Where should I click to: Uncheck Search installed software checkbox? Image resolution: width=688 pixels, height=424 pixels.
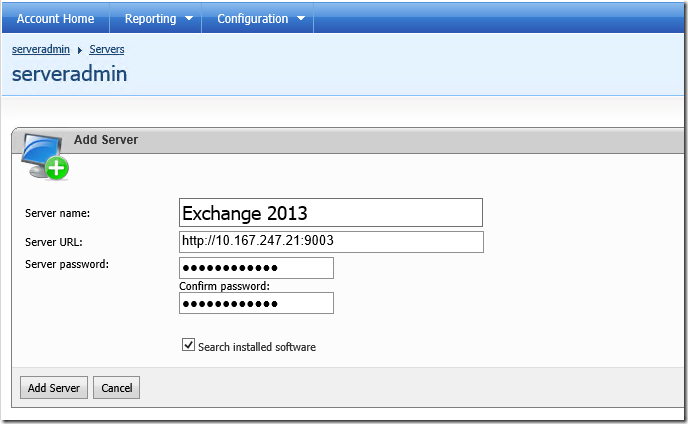point(188,345)
